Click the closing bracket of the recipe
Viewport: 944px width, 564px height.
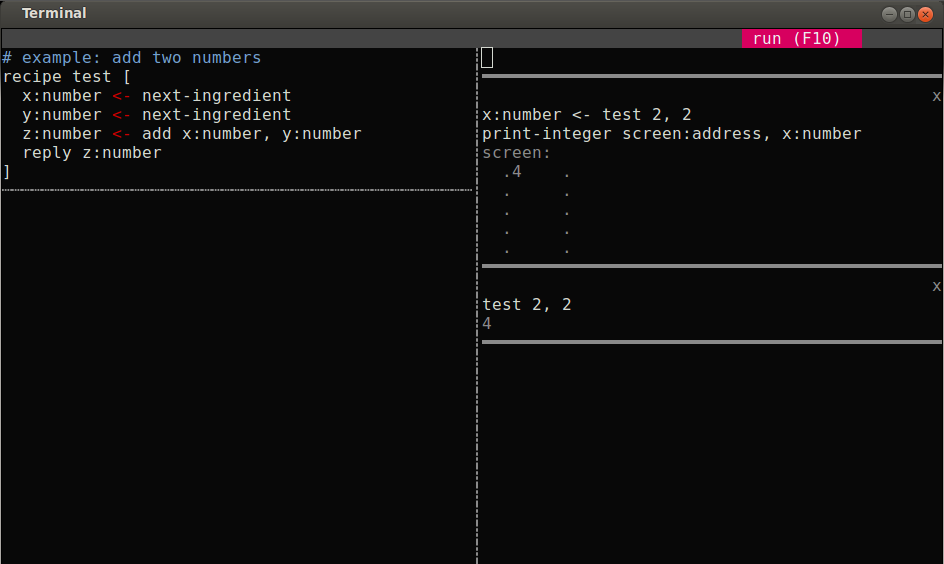coord(7,172)
